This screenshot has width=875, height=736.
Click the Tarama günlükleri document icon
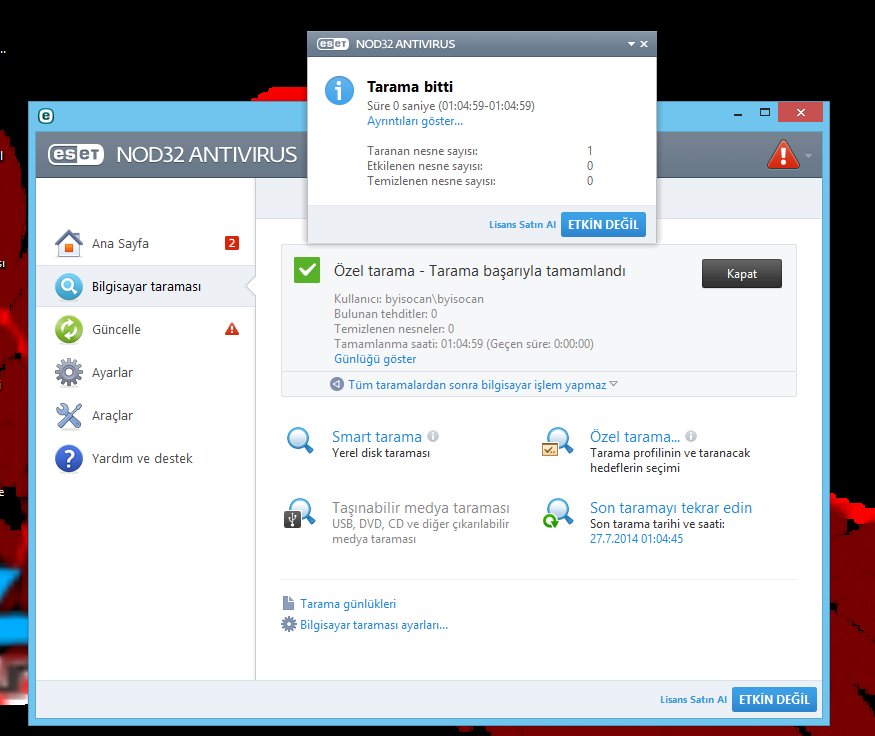(288, 603)
